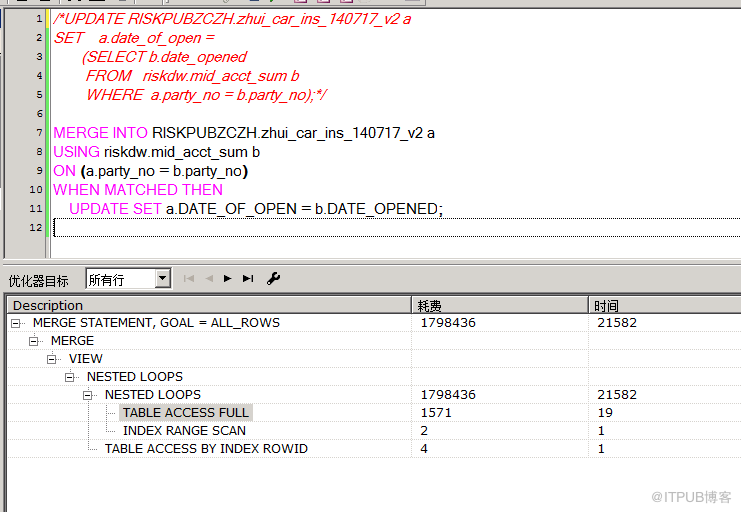Collapse the MERGE node

click(x=34, y=341)
